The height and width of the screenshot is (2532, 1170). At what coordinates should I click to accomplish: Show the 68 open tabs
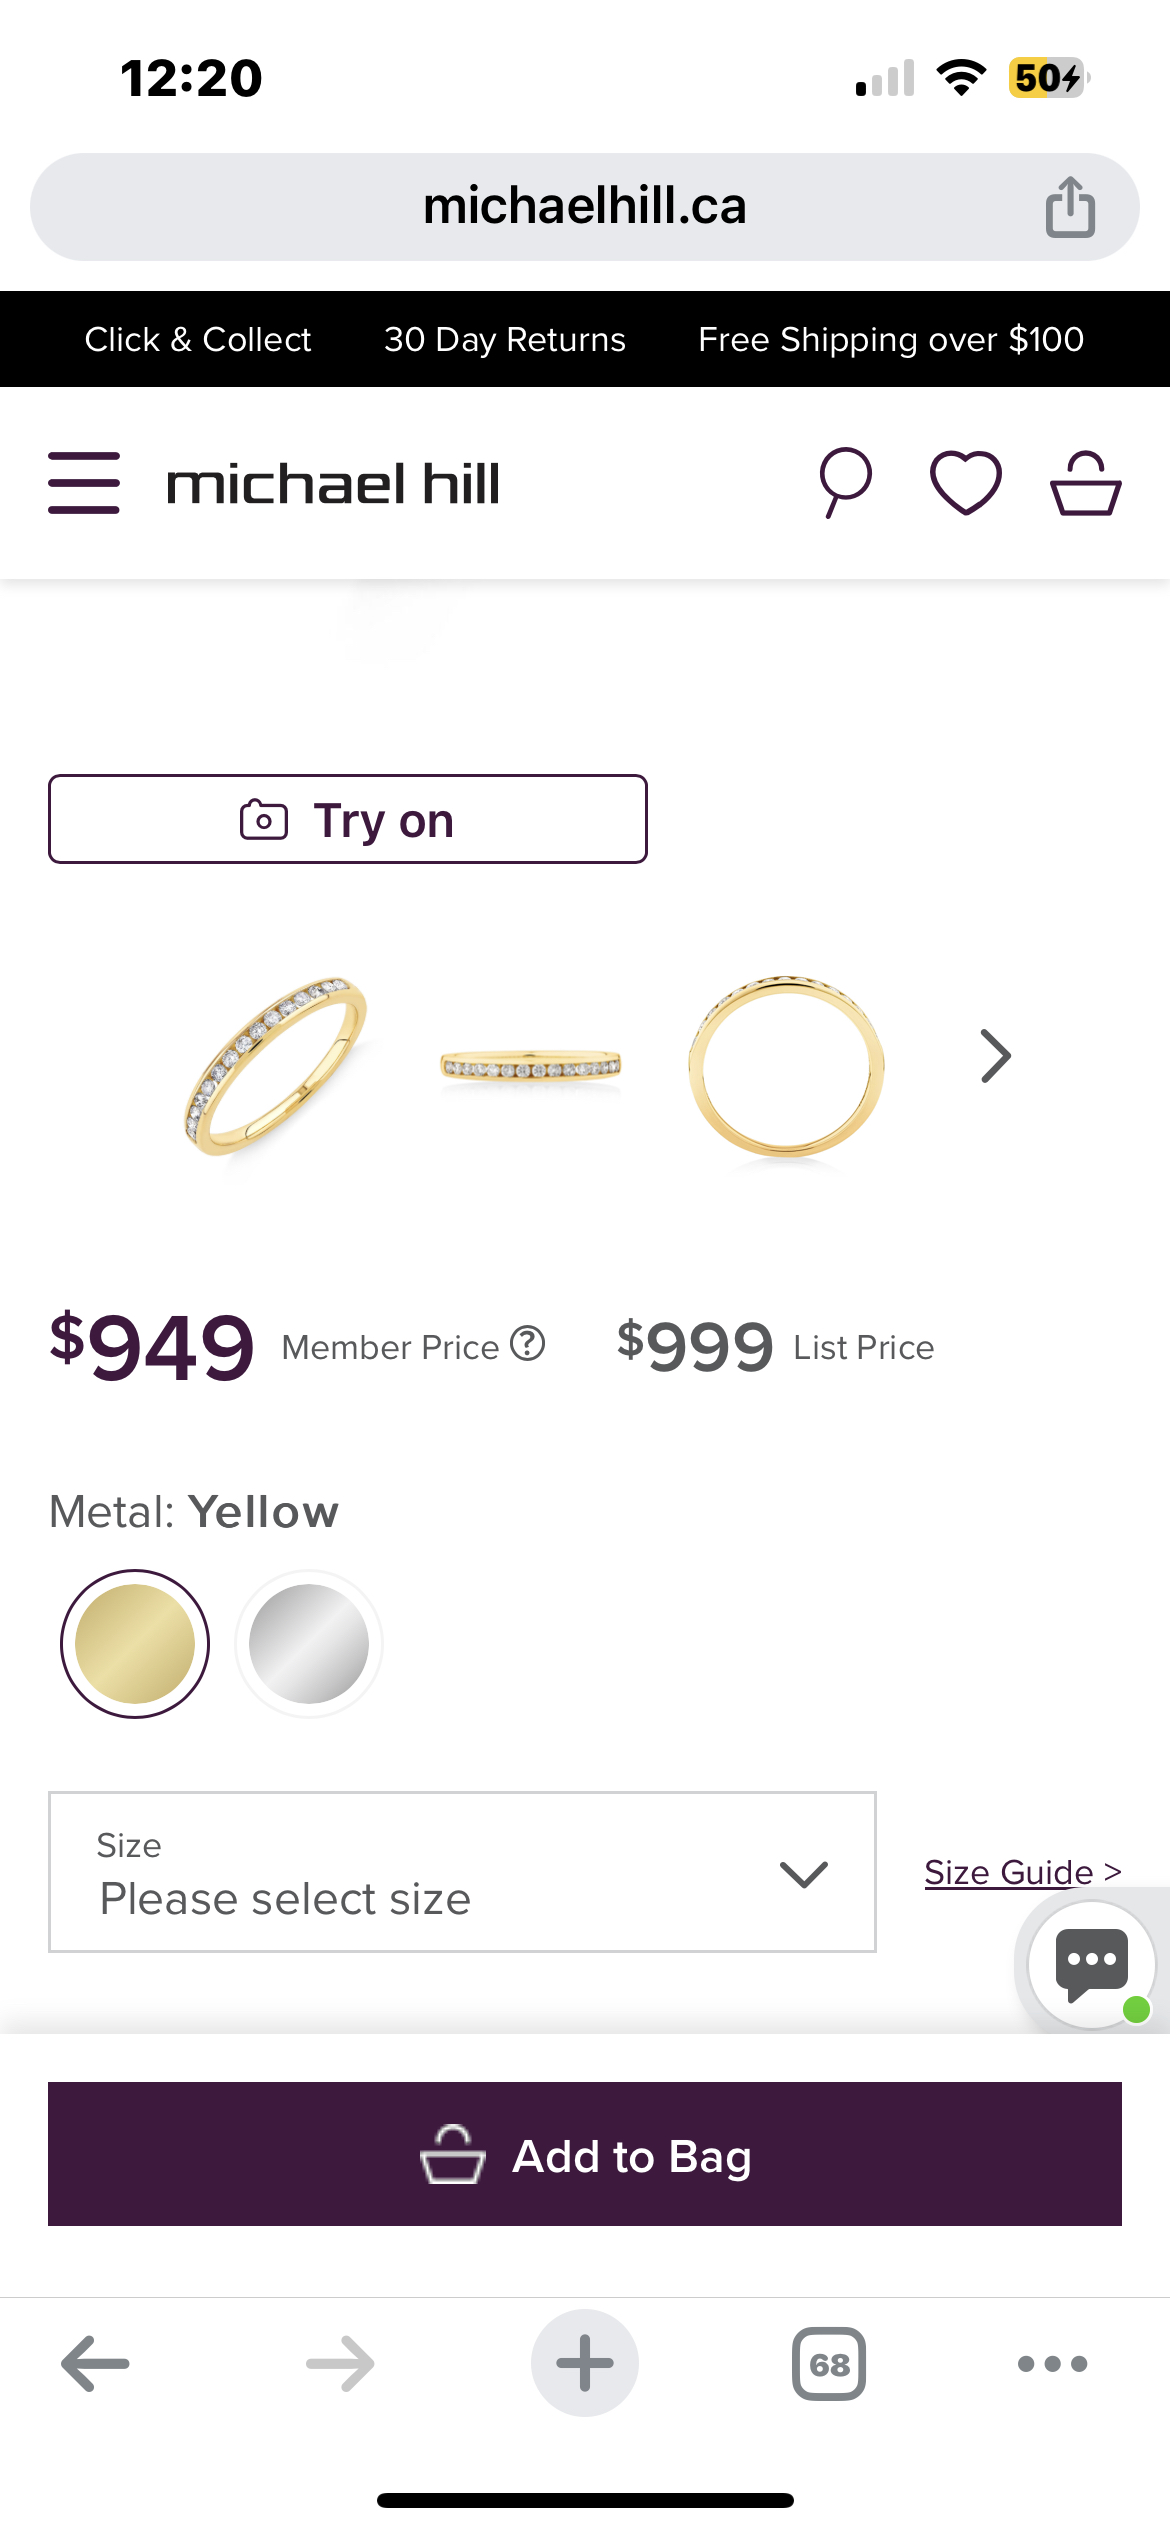[829, 2364]
